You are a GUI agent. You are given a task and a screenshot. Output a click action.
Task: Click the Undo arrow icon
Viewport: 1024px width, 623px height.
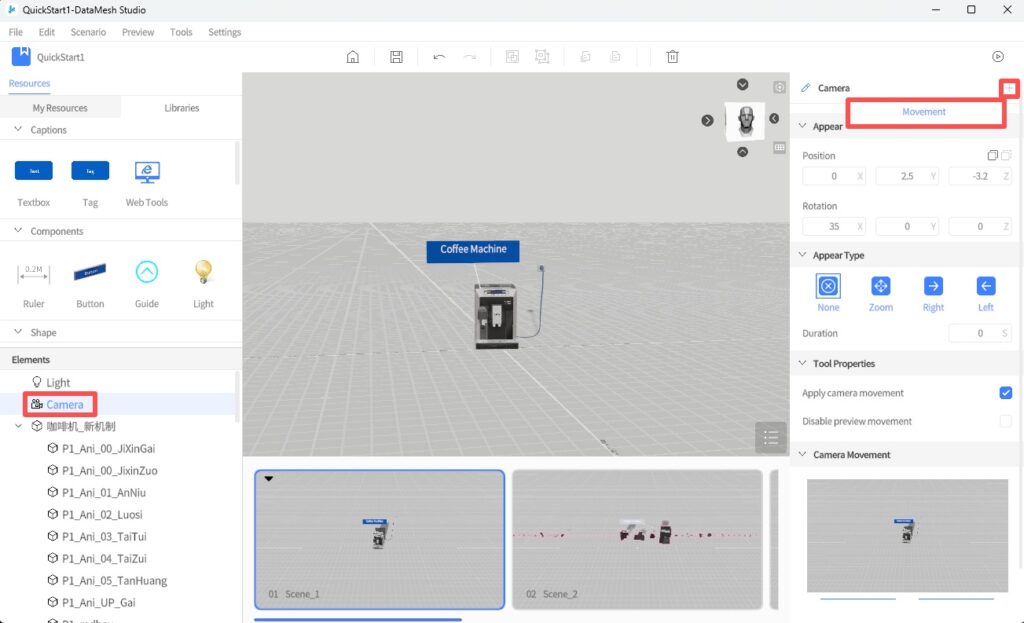point(439,57)
